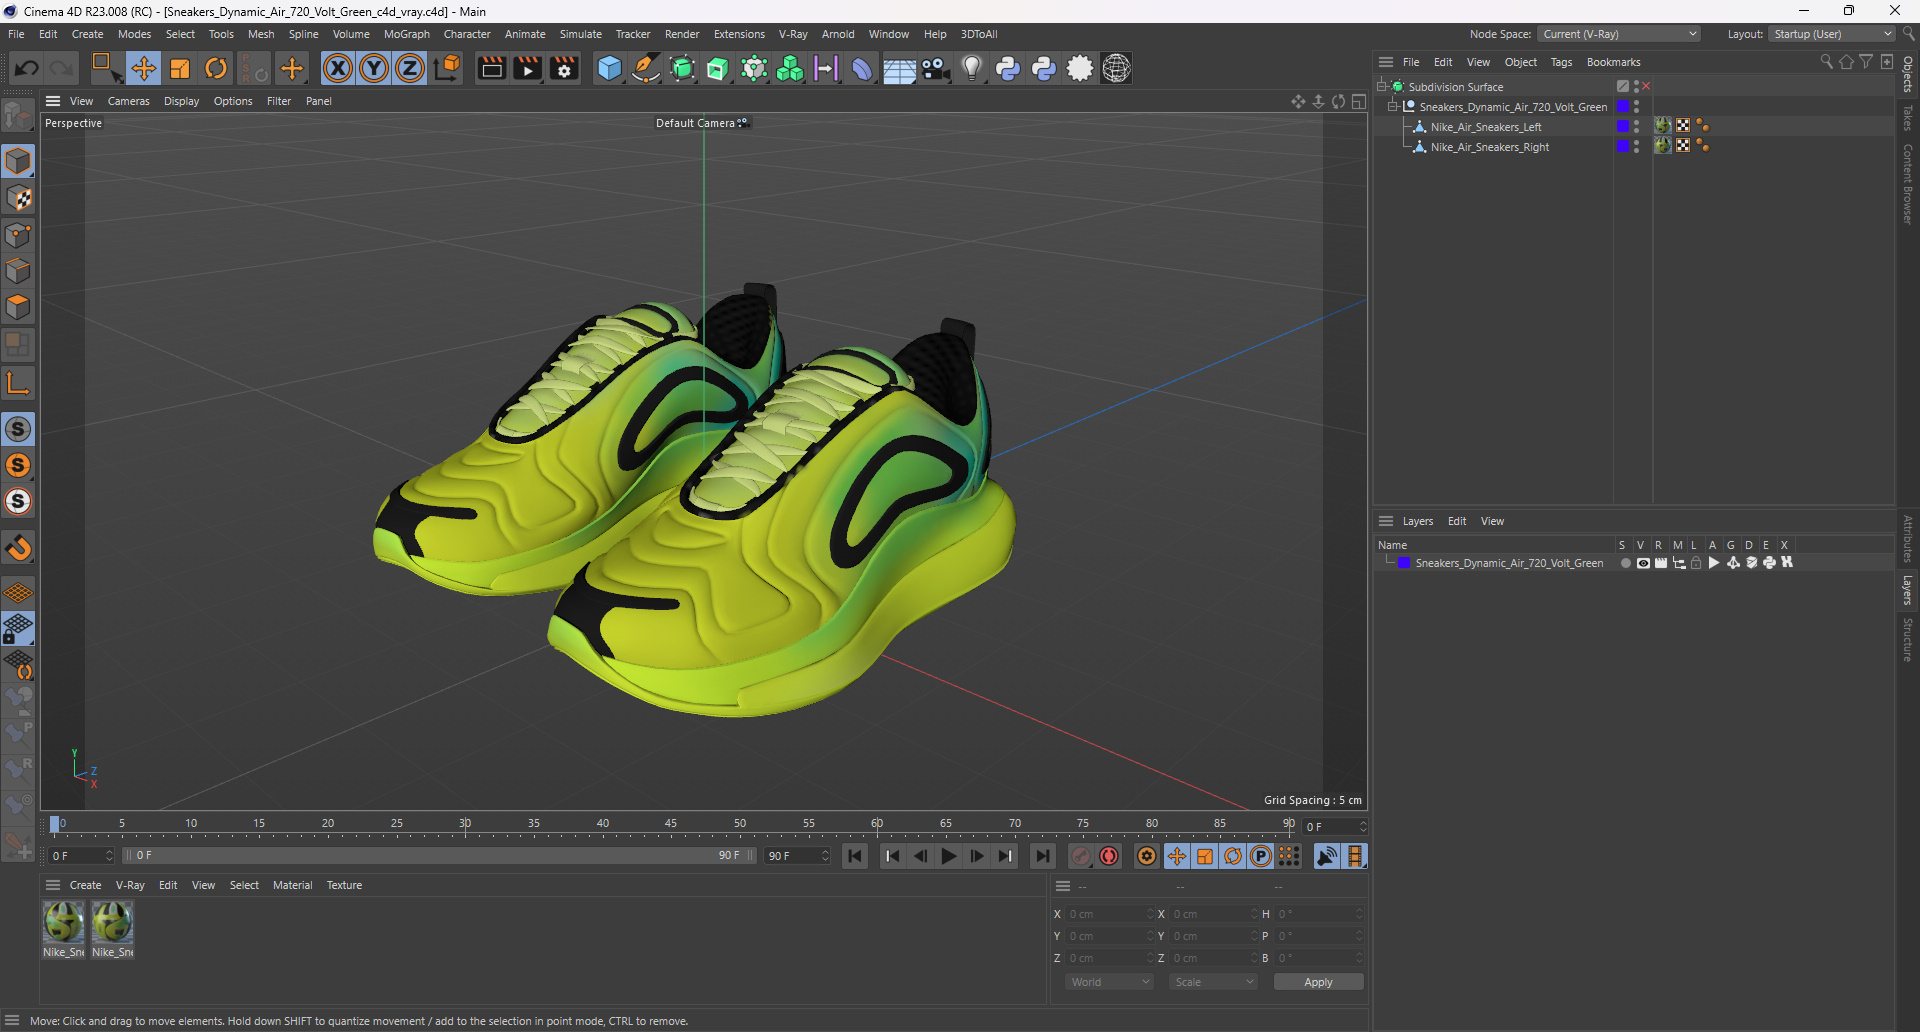Open the vertical Content Browser tab
Image resolution: width=1920 pixels, height=1032 pixels.
click(1908, 183)
